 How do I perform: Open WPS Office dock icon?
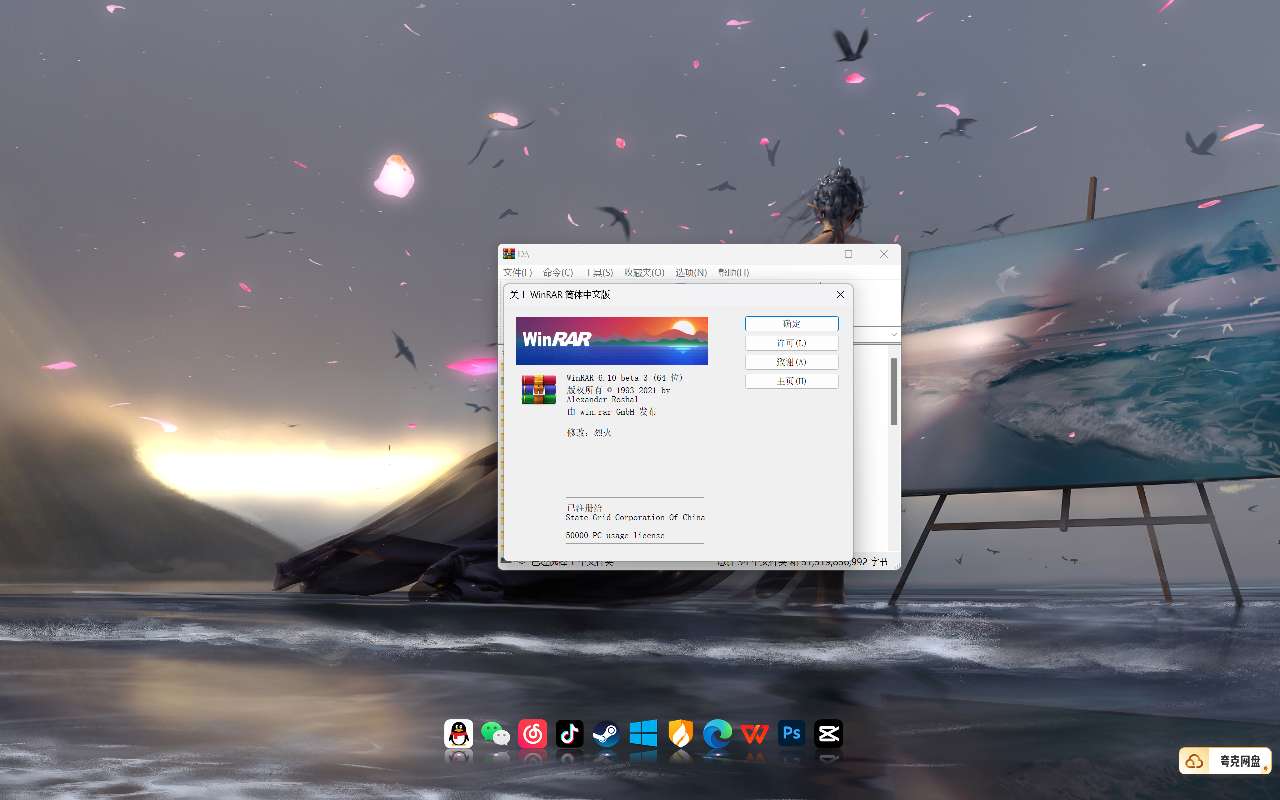coord(754,734)
